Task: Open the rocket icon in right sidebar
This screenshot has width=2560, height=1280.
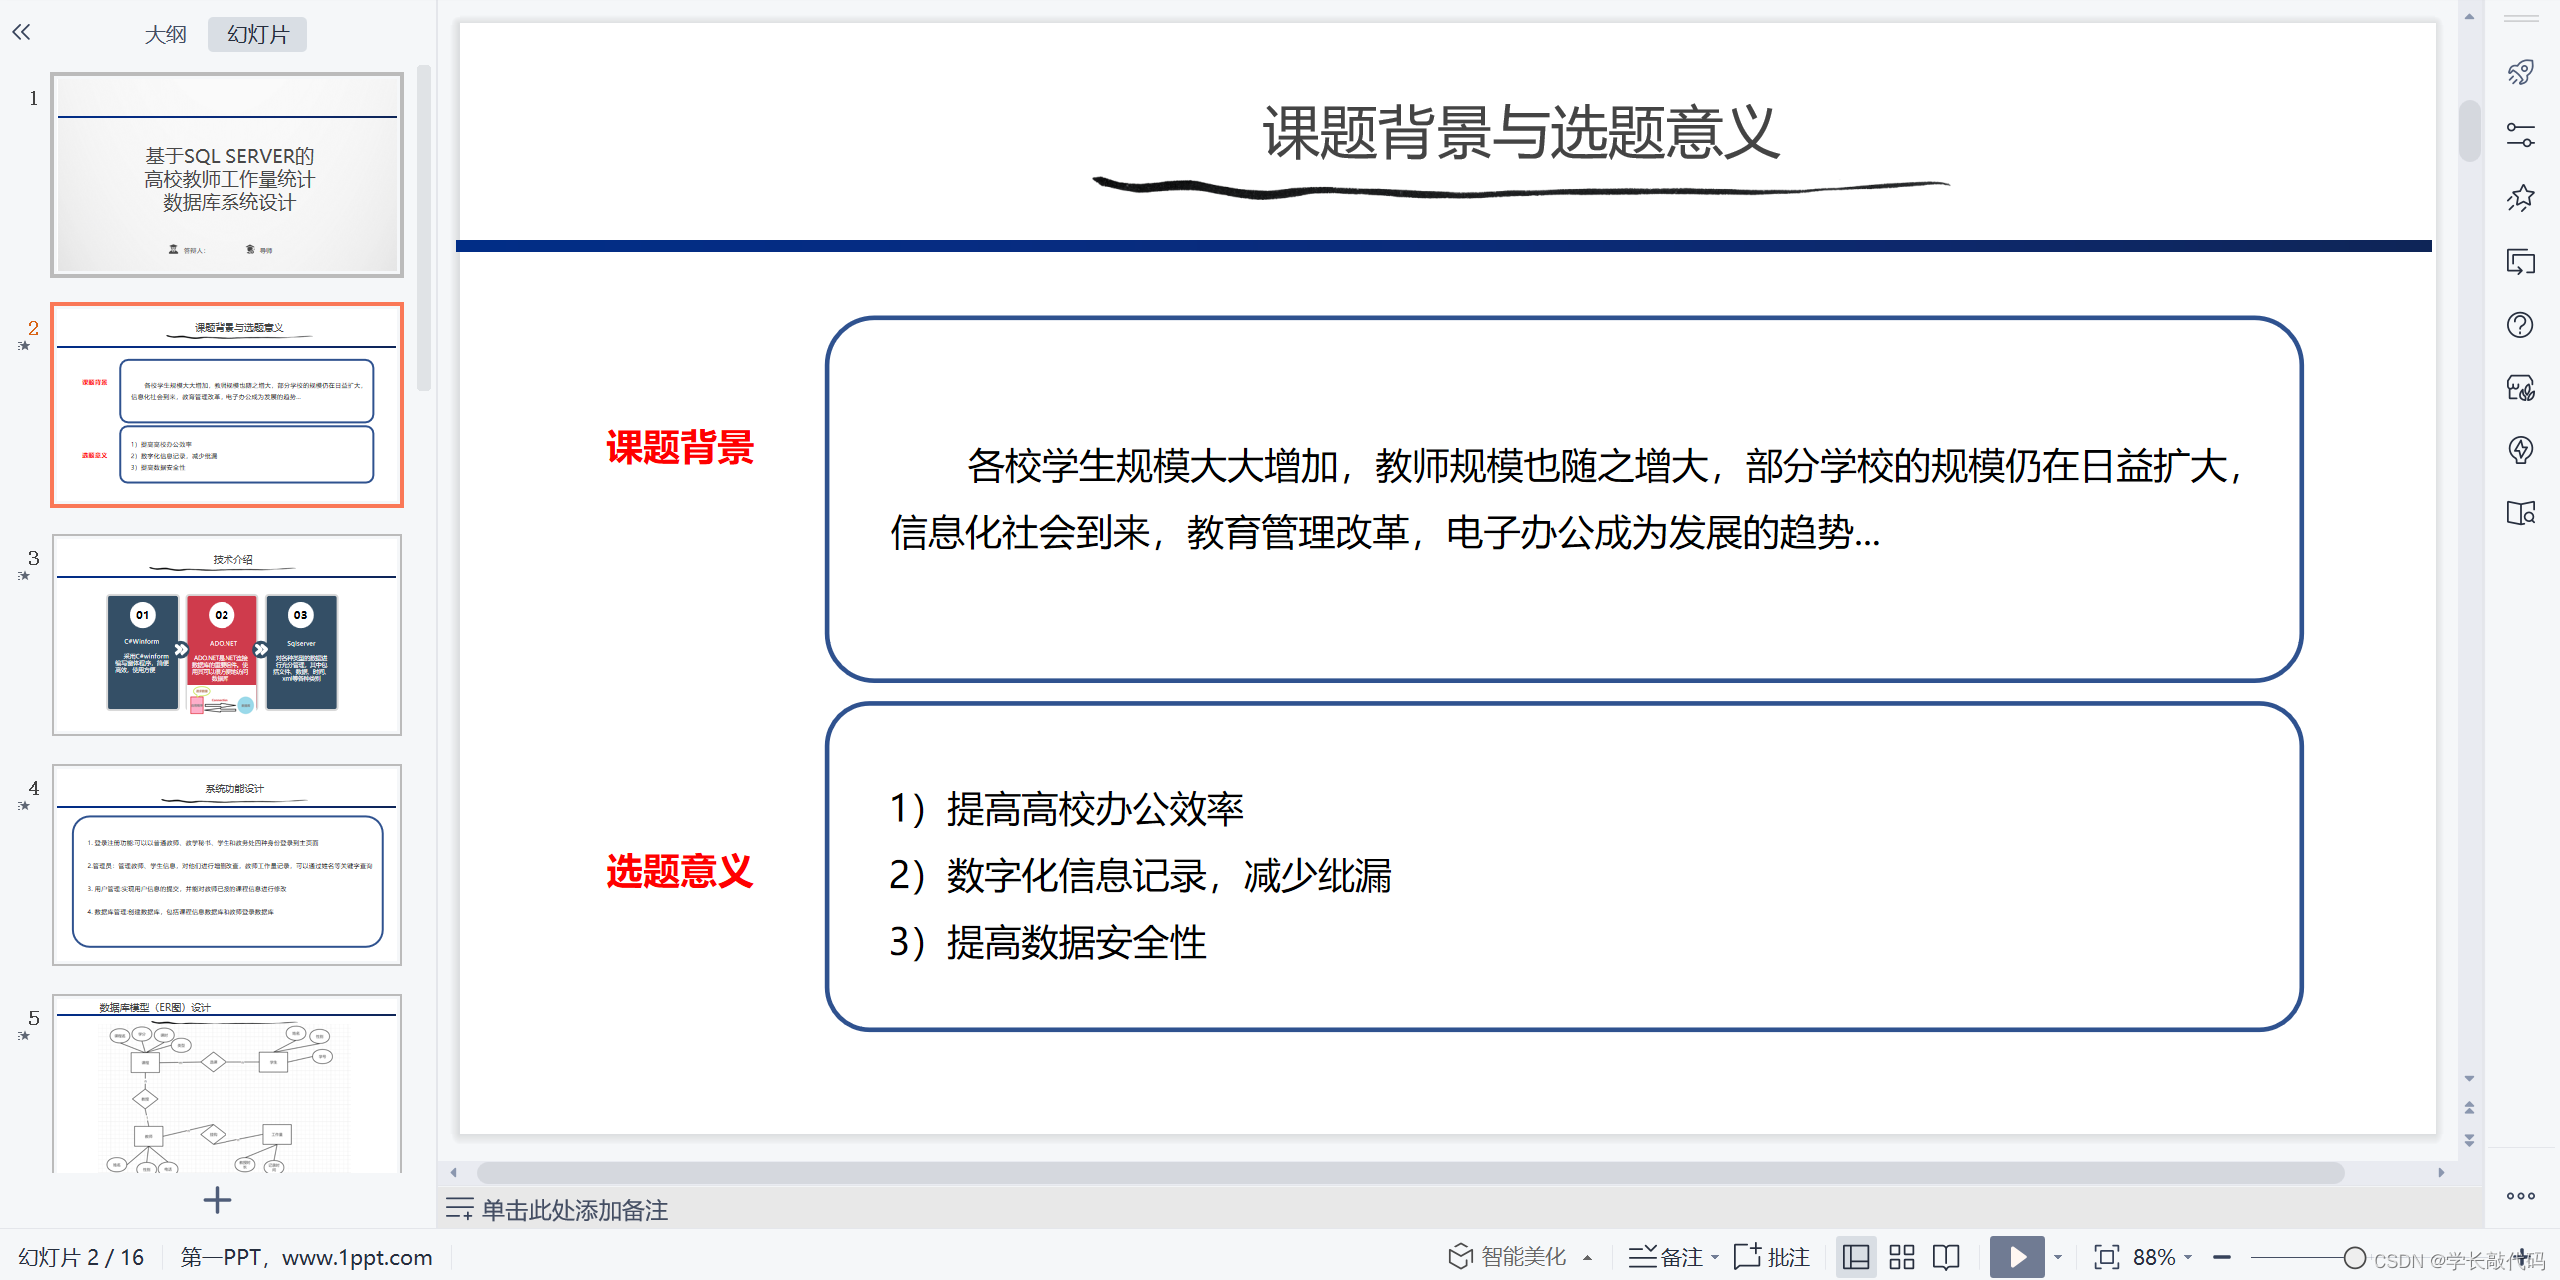Action: [x=2520, y=72]
